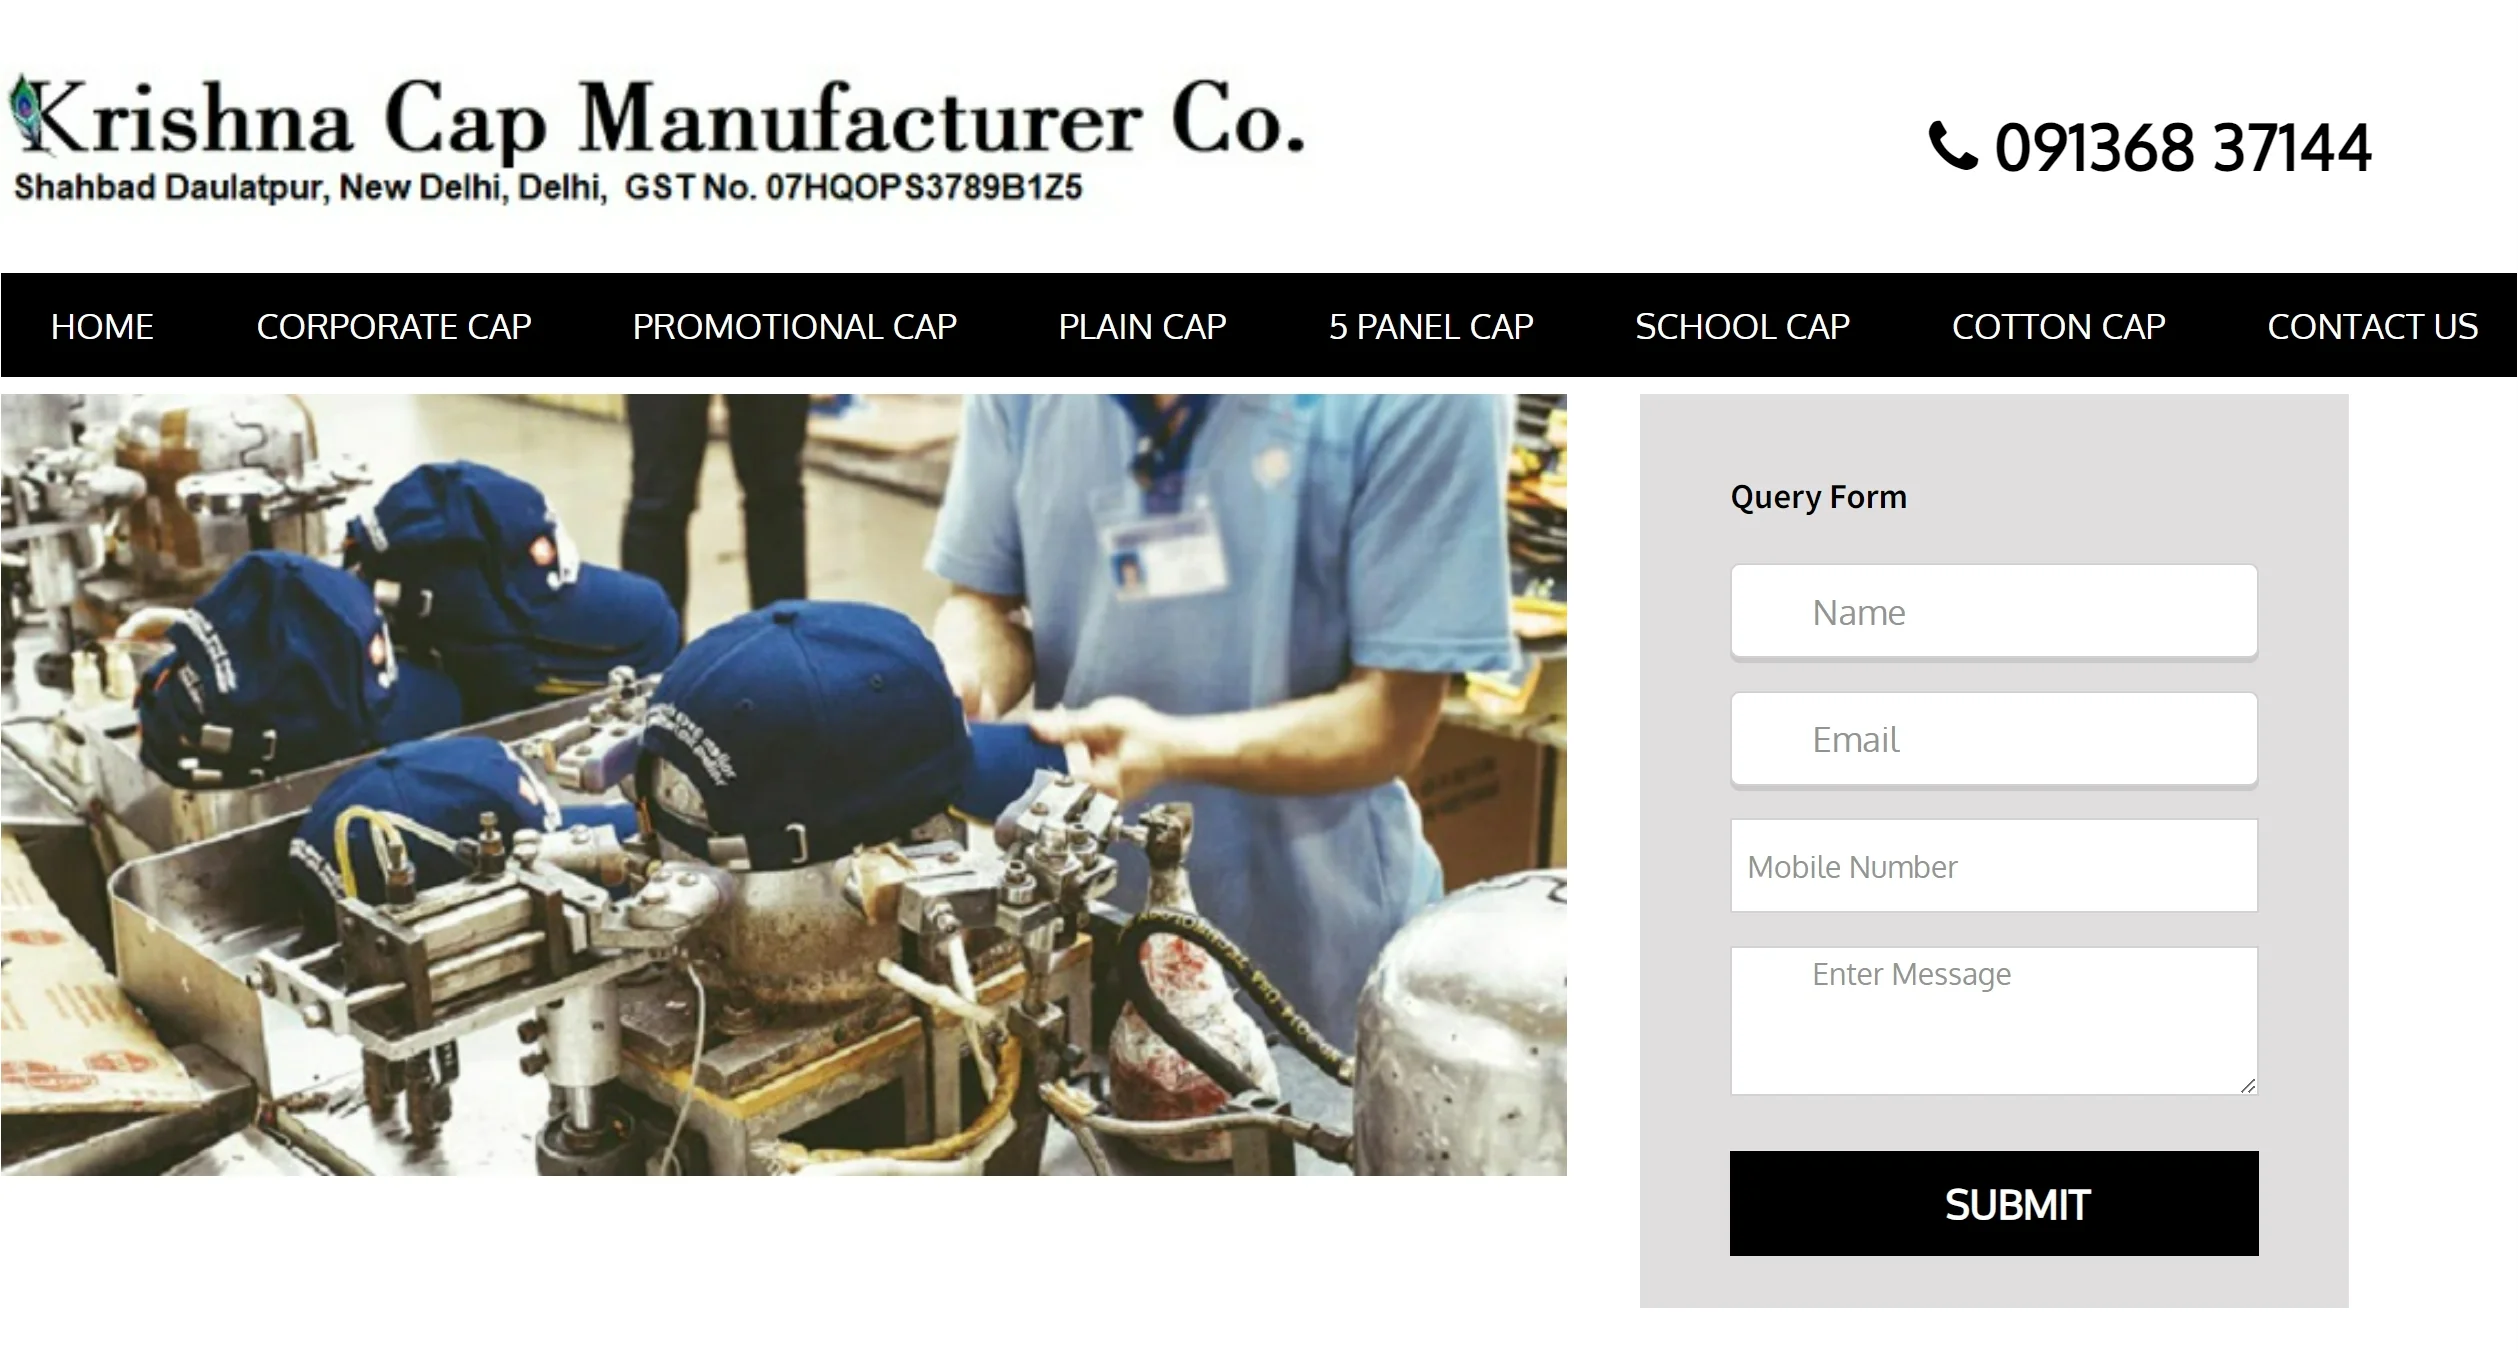
Task: Navigate to 5 PANEL CAP
Action: pyautogui.click(x=1430, y=326)
